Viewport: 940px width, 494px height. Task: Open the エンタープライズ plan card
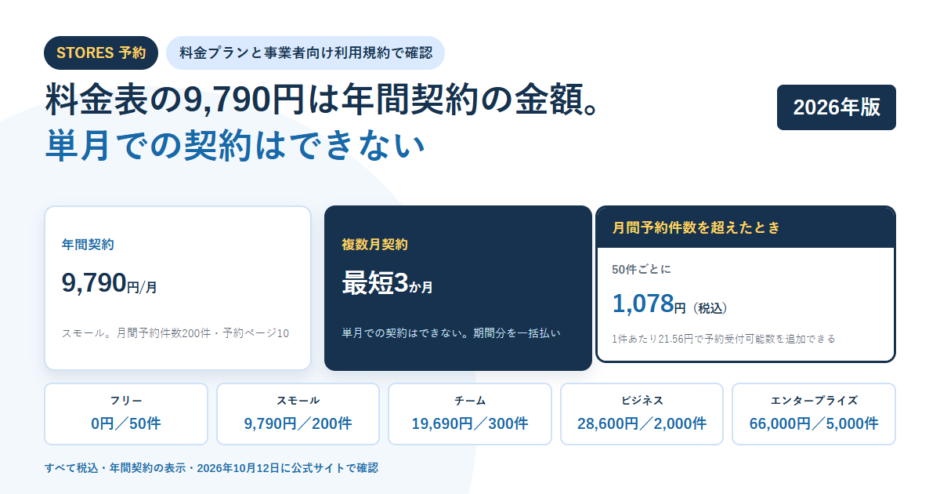tap(814, 414)
